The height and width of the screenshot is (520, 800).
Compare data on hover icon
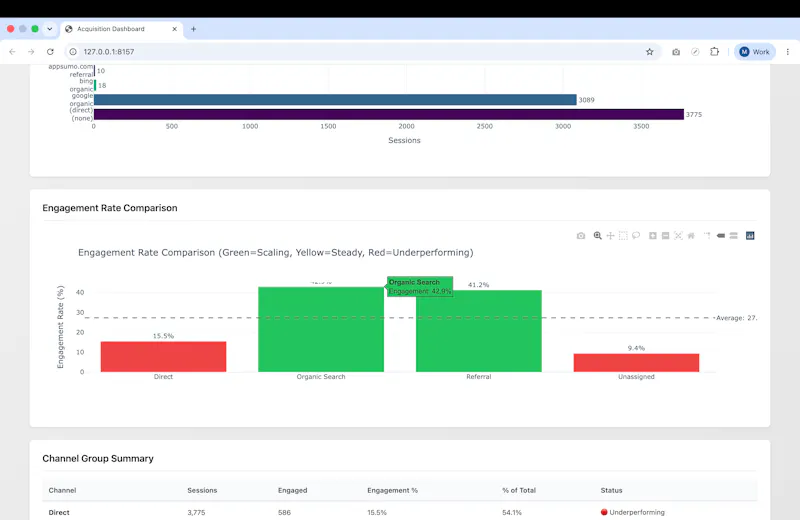(733, 236)
